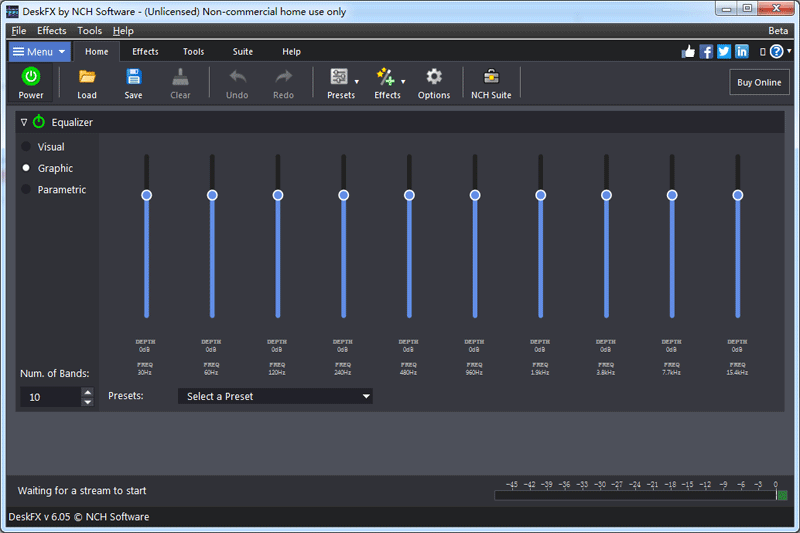Click the output level meter bar

click(x=641, y=495)
